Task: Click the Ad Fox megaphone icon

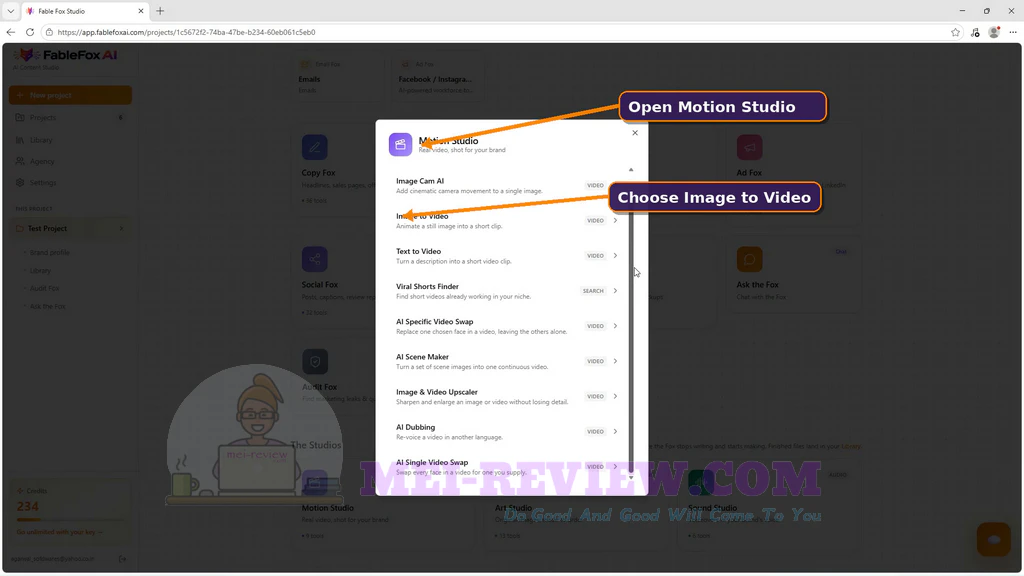Action: [x=750, y=148]
